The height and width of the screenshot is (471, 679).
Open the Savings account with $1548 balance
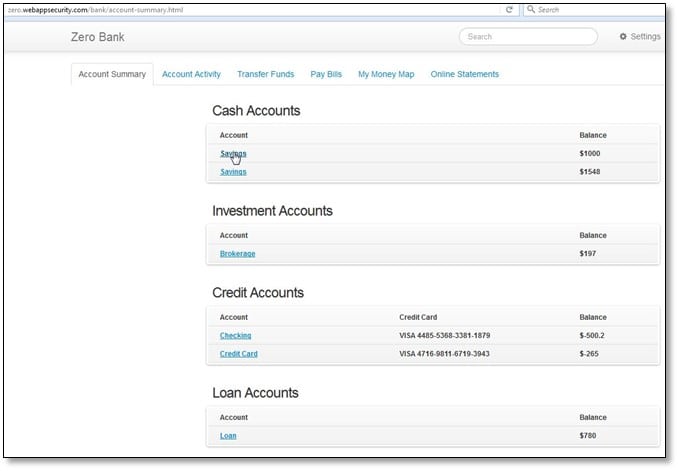pos(233,172)
